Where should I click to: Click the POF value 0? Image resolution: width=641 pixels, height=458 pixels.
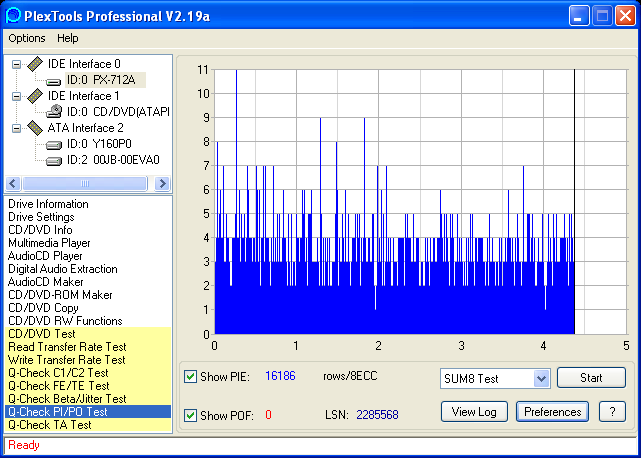268,415
